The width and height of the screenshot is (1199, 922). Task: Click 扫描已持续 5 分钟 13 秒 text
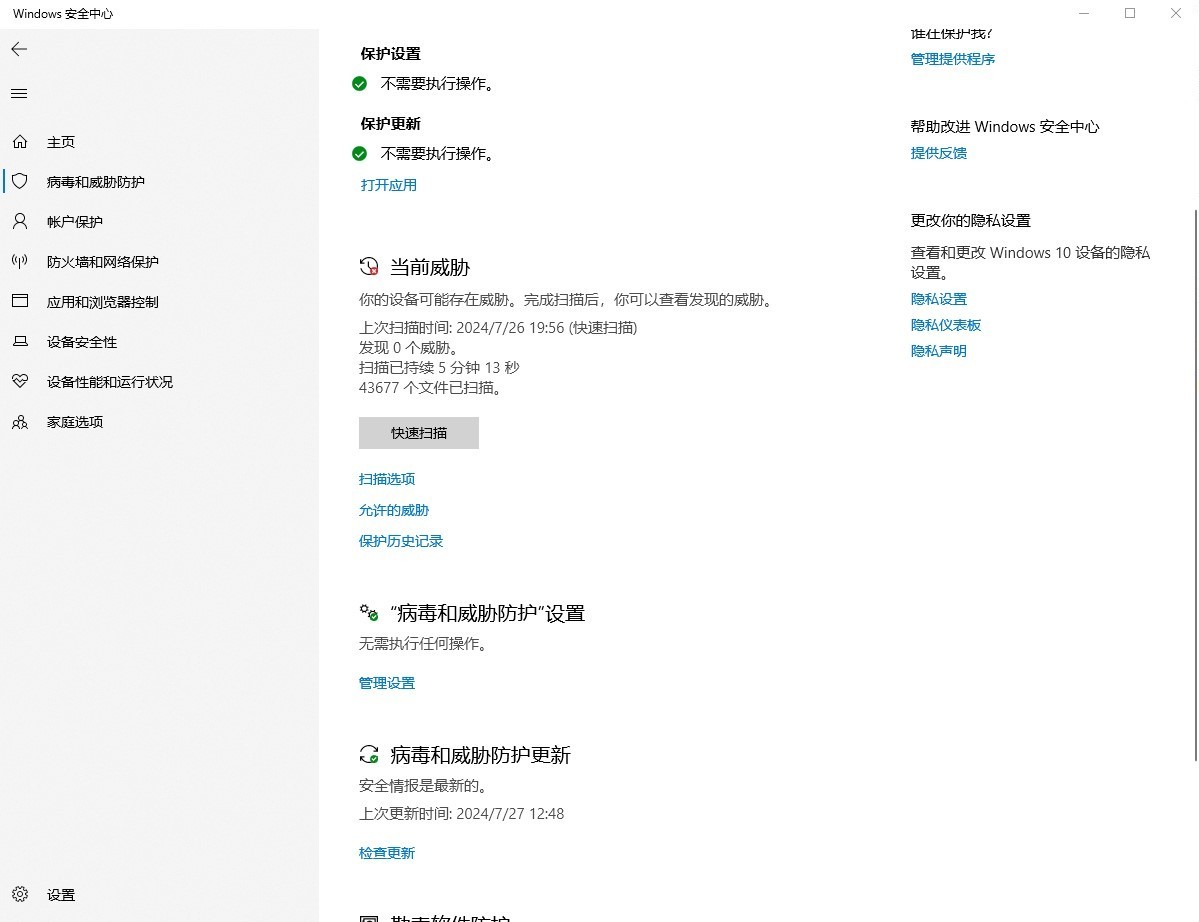coord(439,368)
